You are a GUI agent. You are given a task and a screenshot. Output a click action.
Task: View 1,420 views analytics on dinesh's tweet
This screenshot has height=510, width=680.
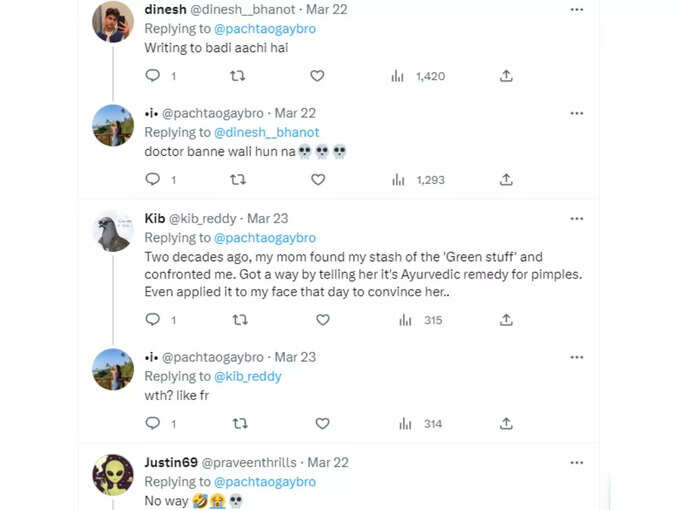point(418,76)
